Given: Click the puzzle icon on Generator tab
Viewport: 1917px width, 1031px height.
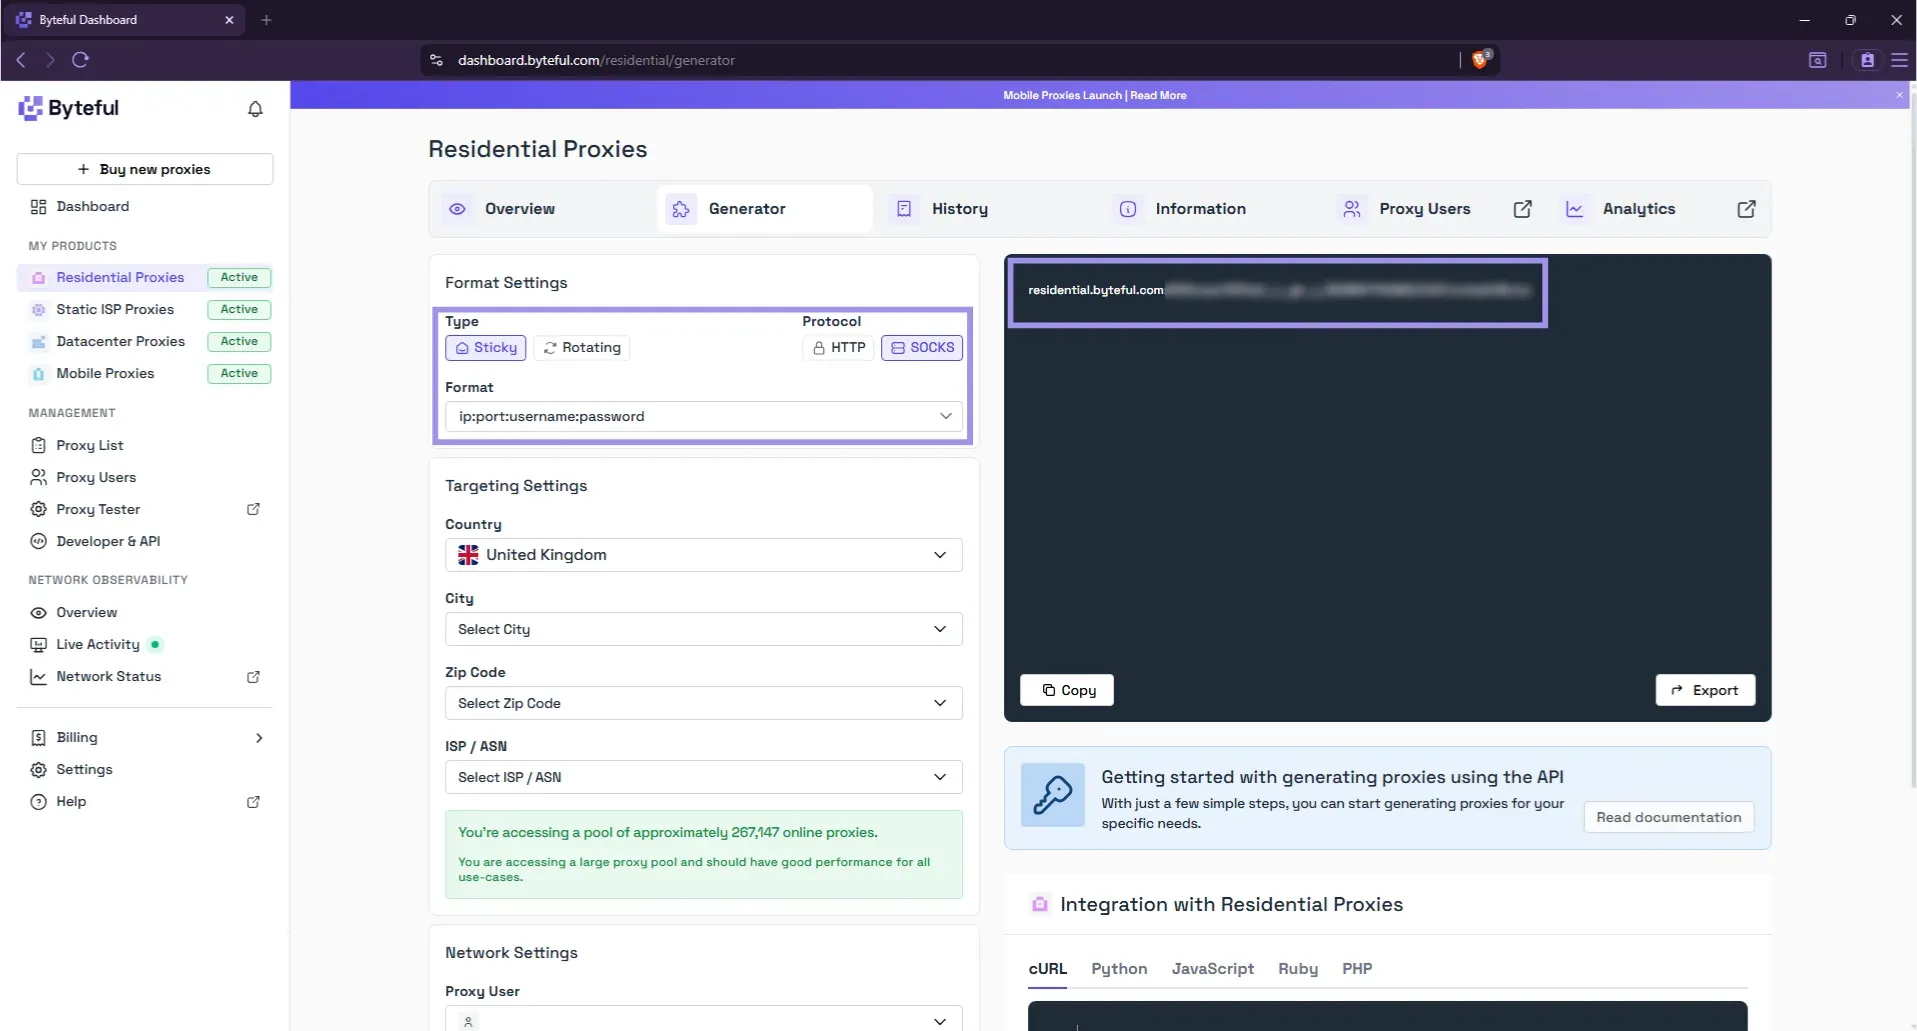Looking at the screenshot, I should (x=681, y=209).
